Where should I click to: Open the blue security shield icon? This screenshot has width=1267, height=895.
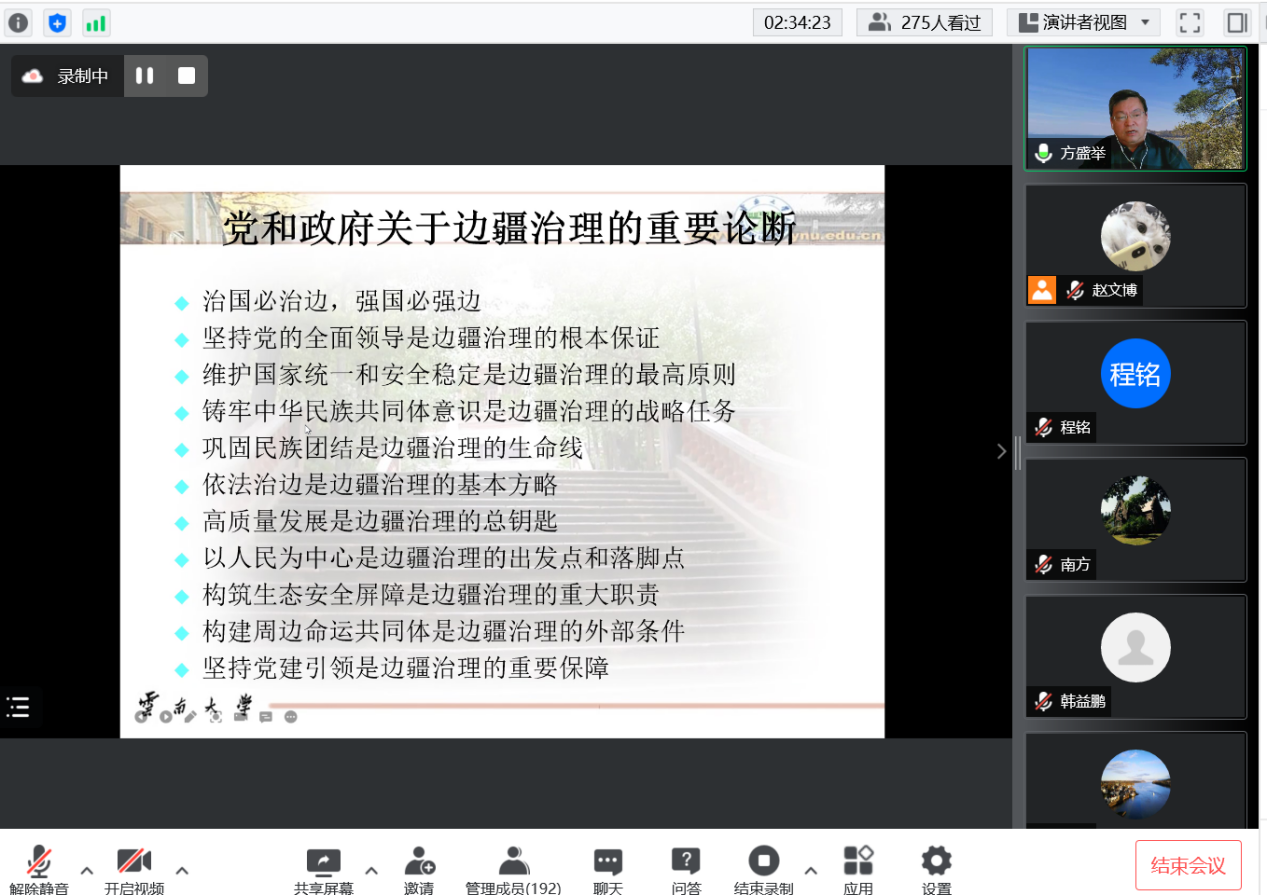pos(58,22)
